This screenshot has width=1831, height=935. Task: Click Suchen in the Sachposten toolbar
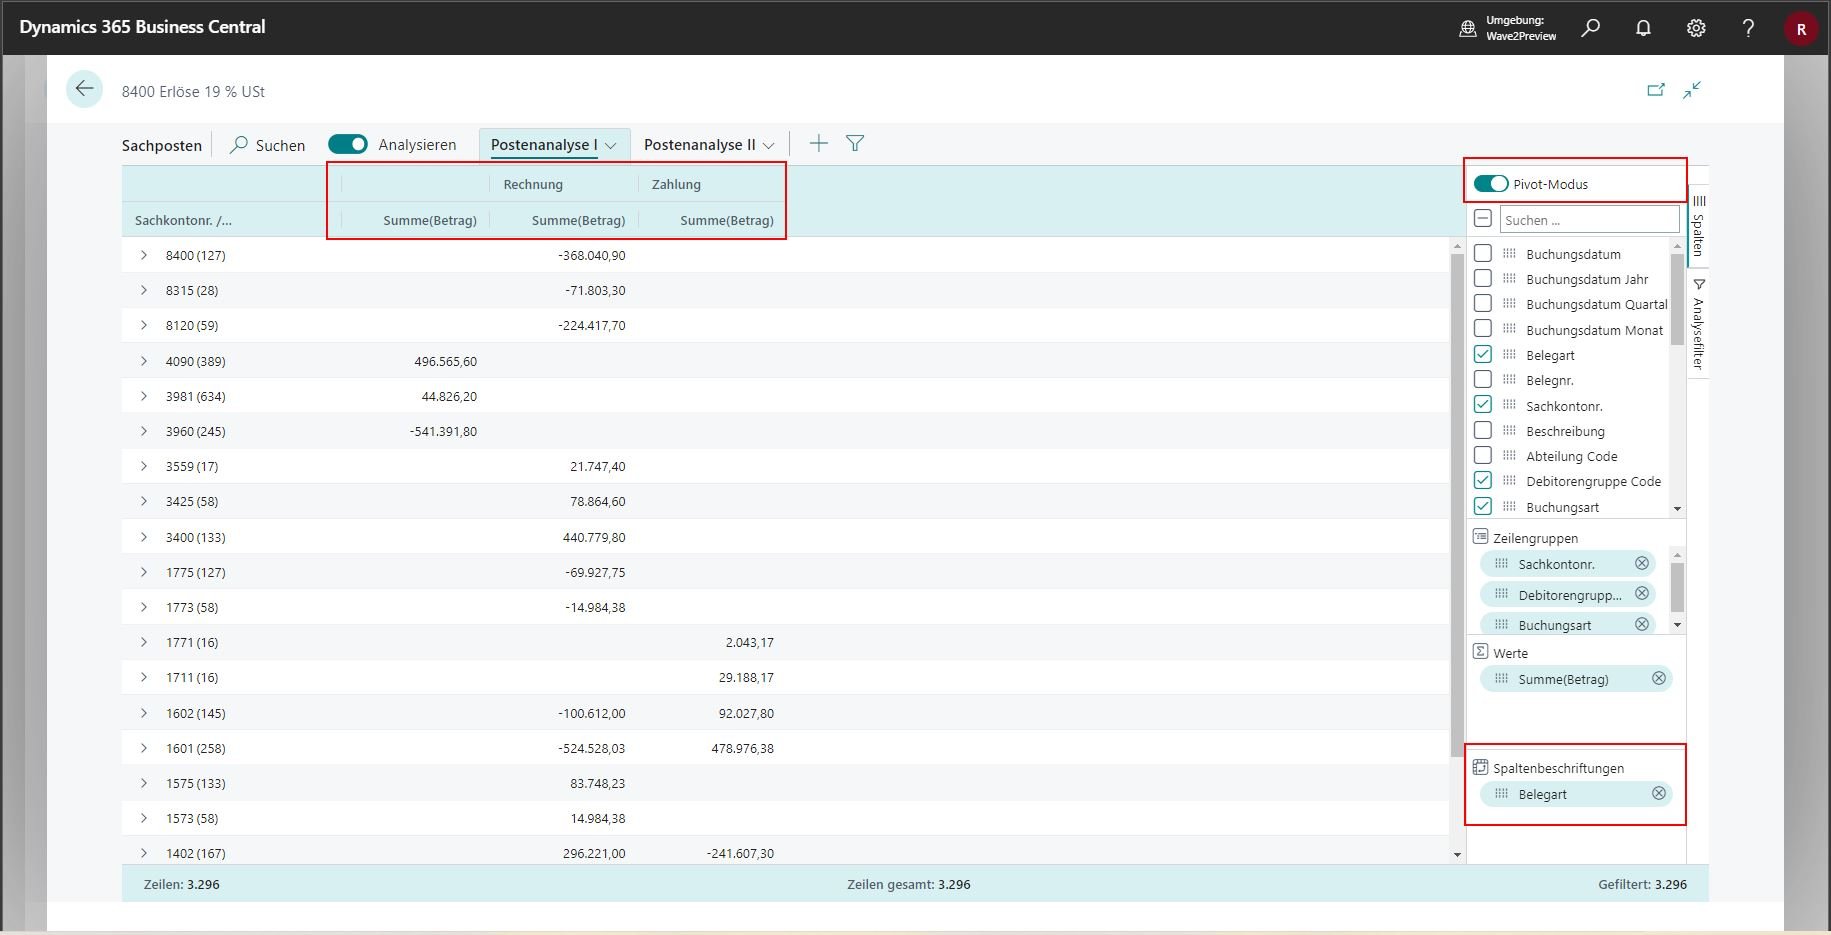coord(268,145)
